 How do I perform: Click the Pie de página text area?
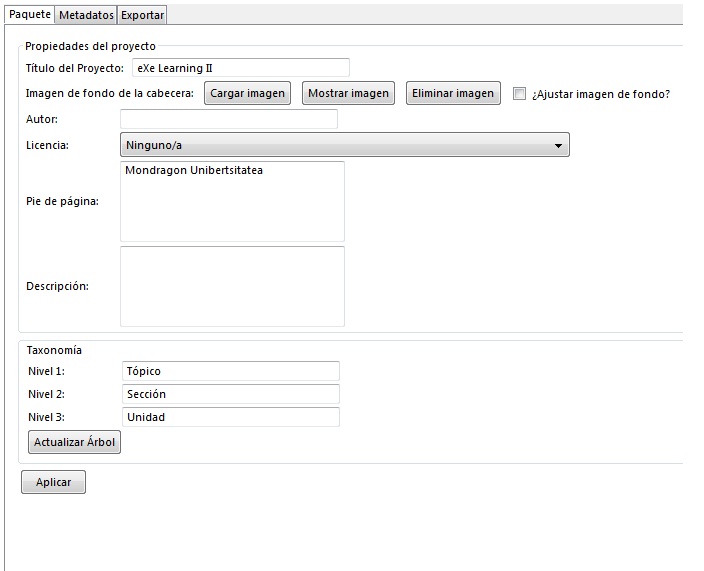click(x=232, y=201)
